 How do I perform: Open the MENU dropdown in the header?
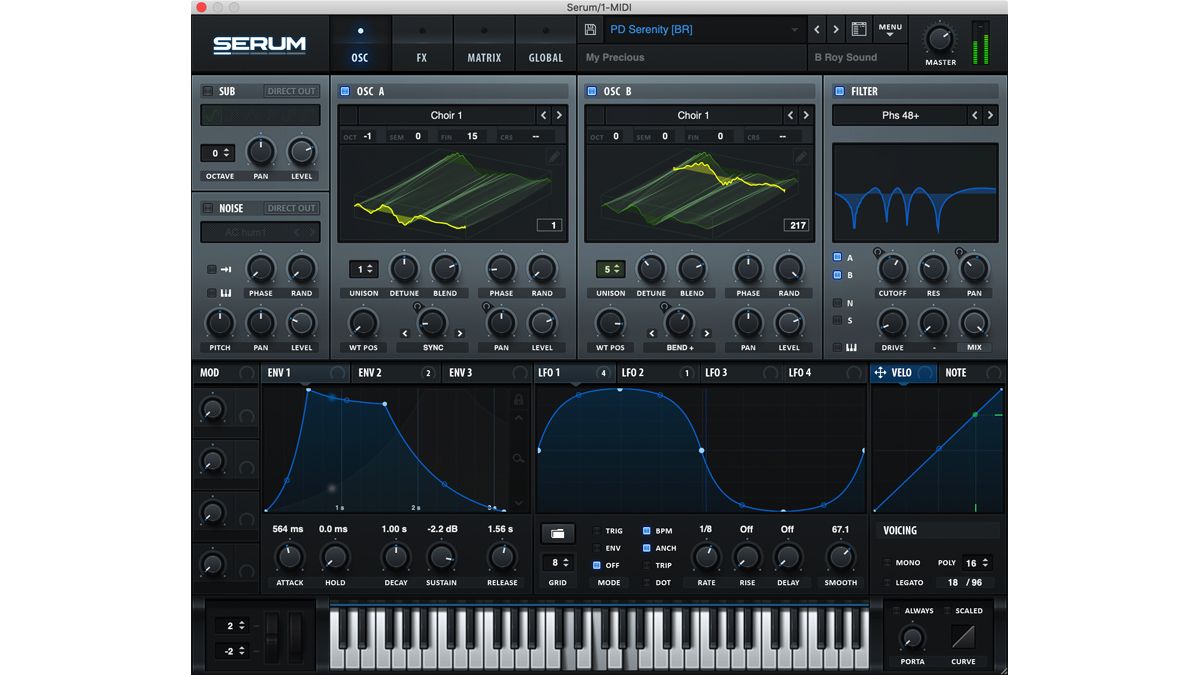pyautogui.click(x=890, y=28)
